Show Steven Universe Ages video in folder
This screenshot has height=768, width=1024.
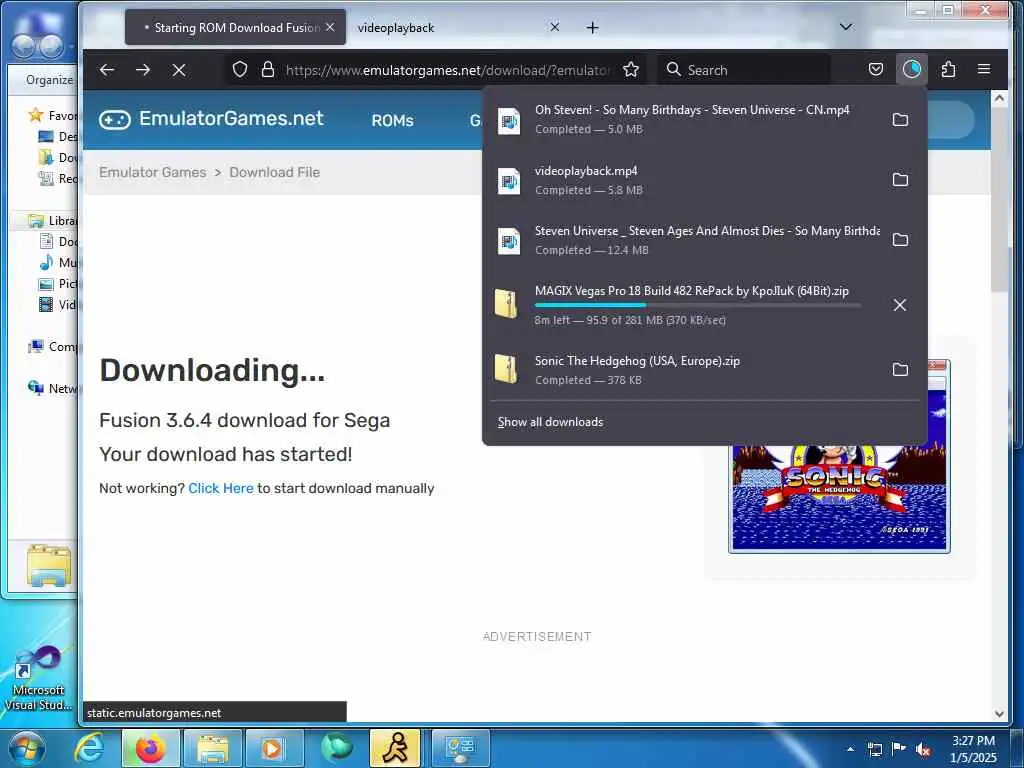coord(900,240)
